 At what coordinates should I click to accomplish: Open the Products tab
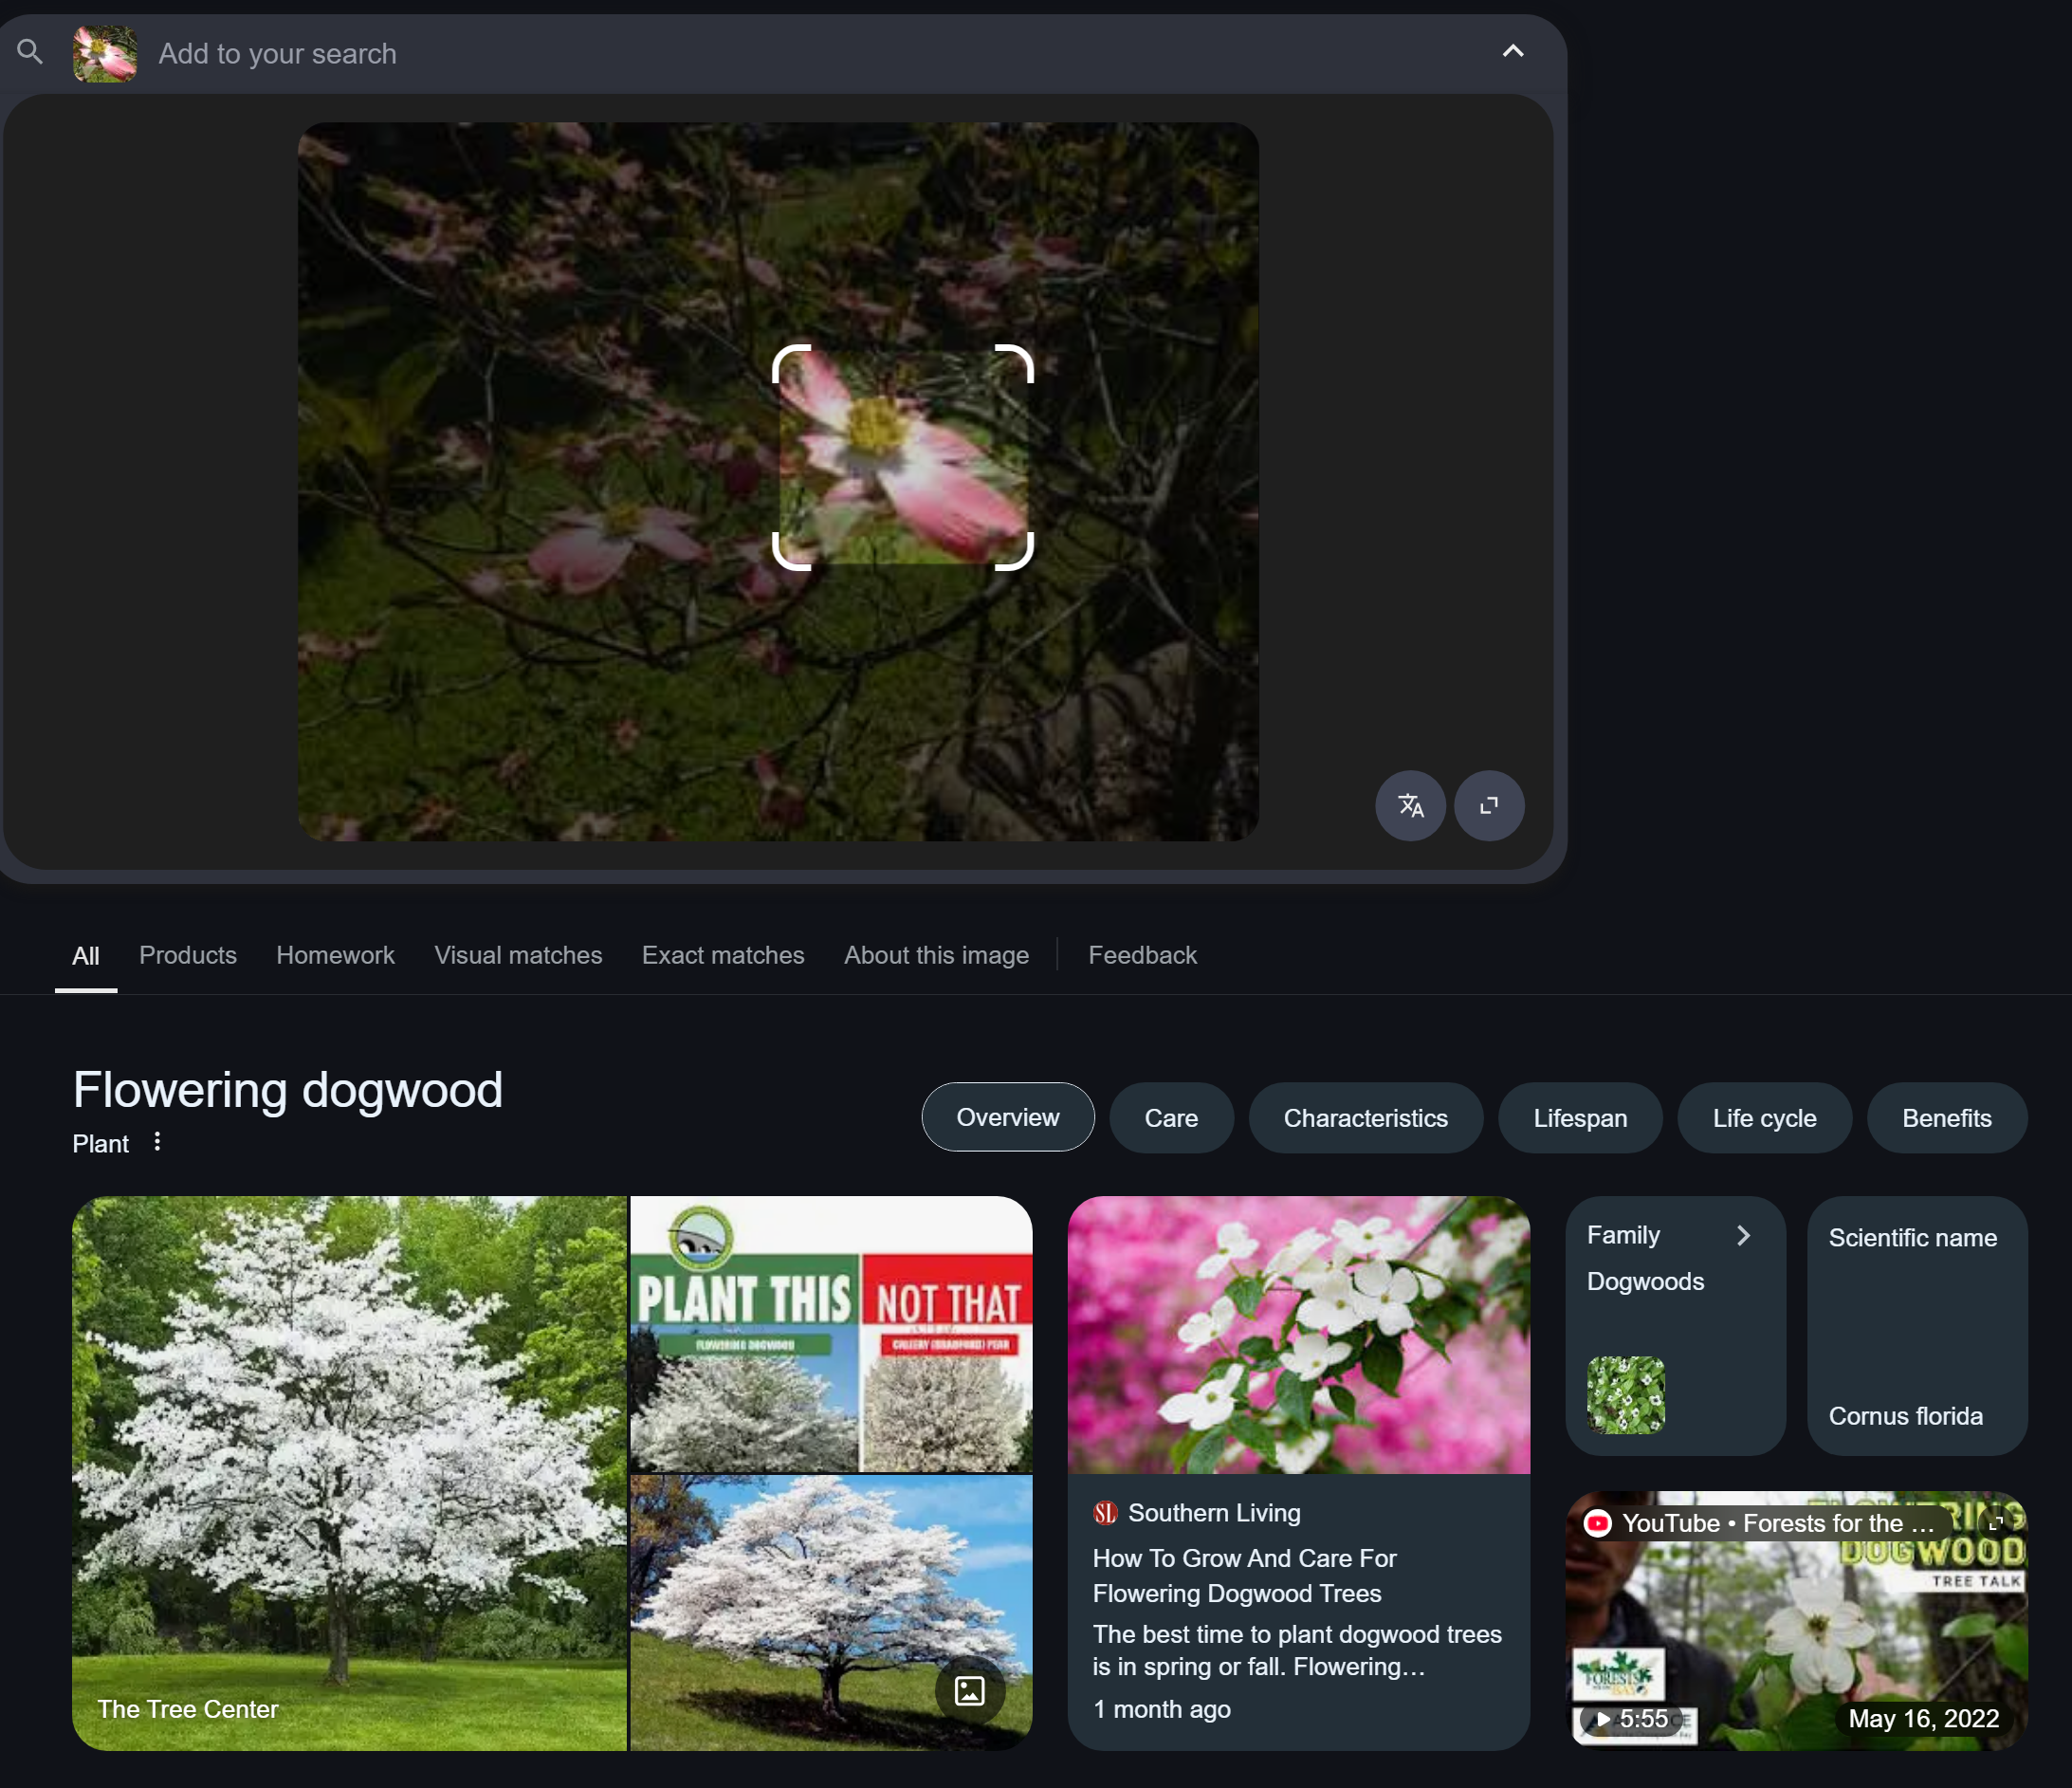[188, 955]
